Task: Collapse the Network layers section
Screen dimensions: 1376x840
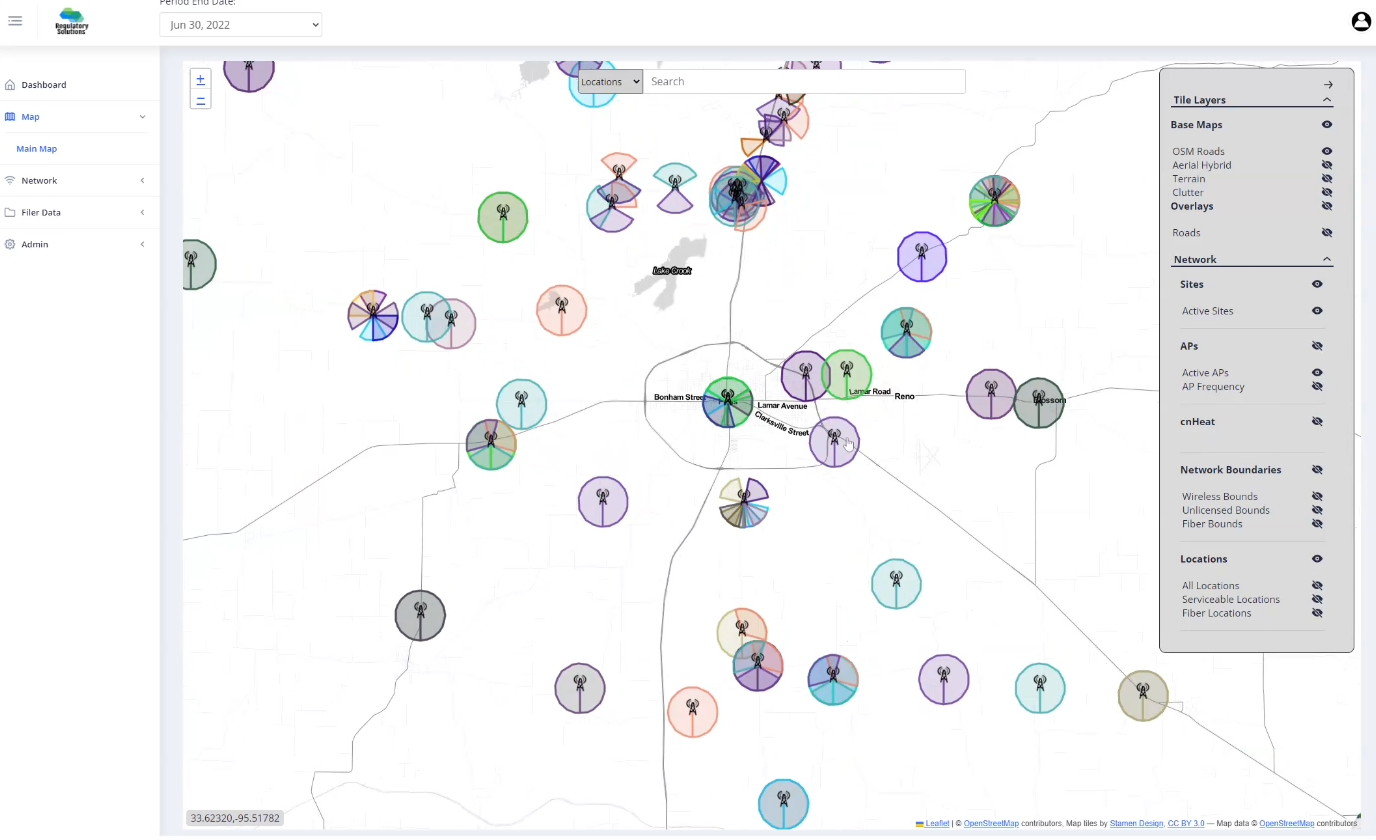Action: [x=1327, y=259]
